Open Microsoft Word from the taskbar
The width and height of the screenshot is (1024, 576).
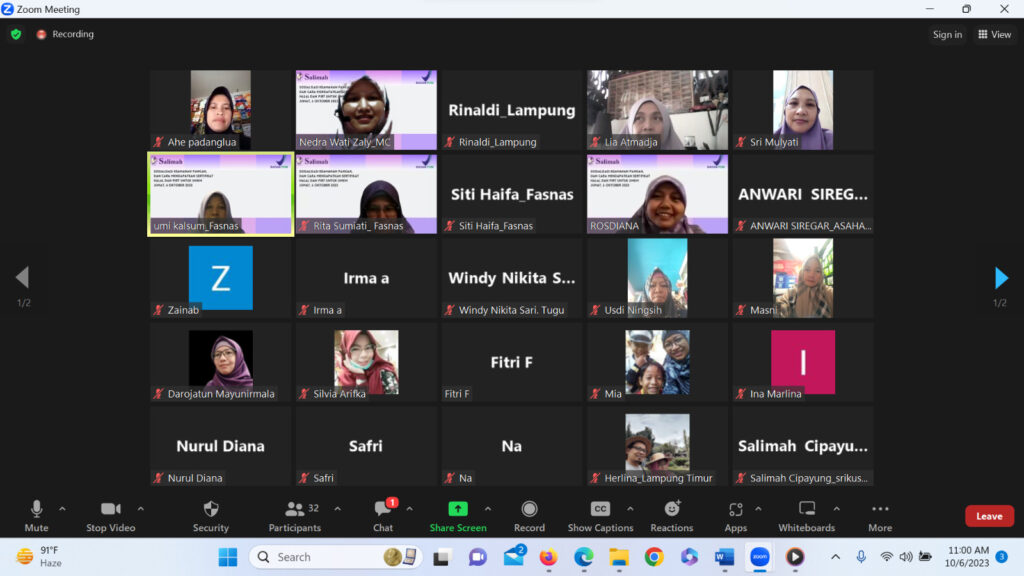pos(724,556)
